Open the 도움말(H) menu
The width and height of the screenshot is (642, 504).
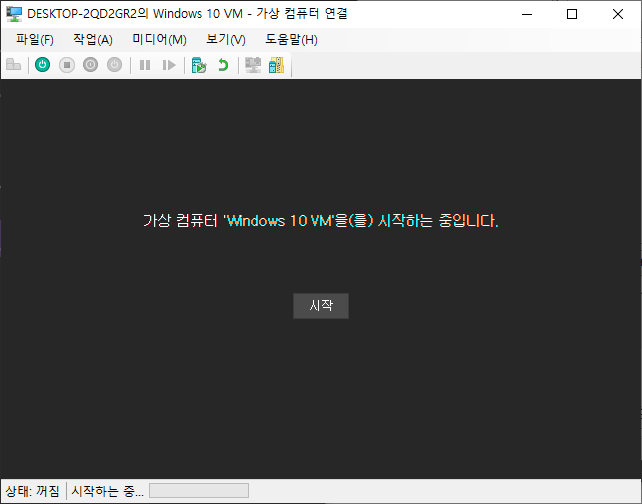pyautogui.click(x=291, y=40)
